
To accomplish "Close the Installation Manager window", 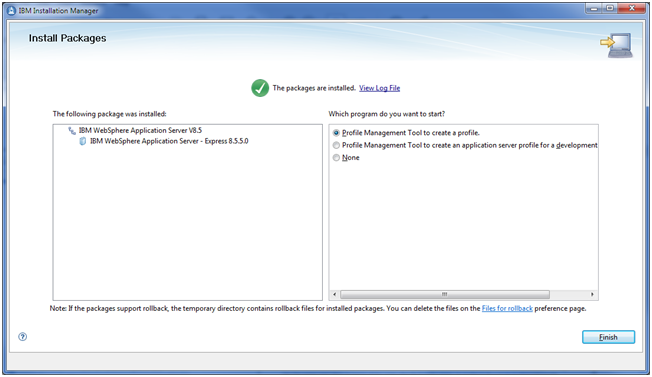I will point(631,8).
